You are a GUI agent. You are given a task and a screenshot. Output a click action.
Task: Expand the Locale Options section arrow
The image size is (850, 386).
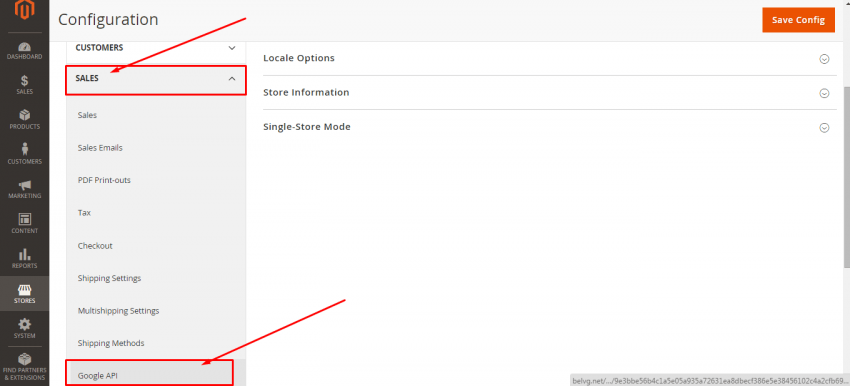[x=824, y=59]
